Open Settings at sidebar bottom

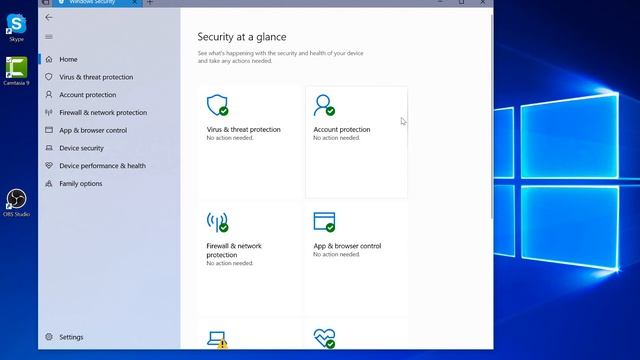click(x=71, y=337)
